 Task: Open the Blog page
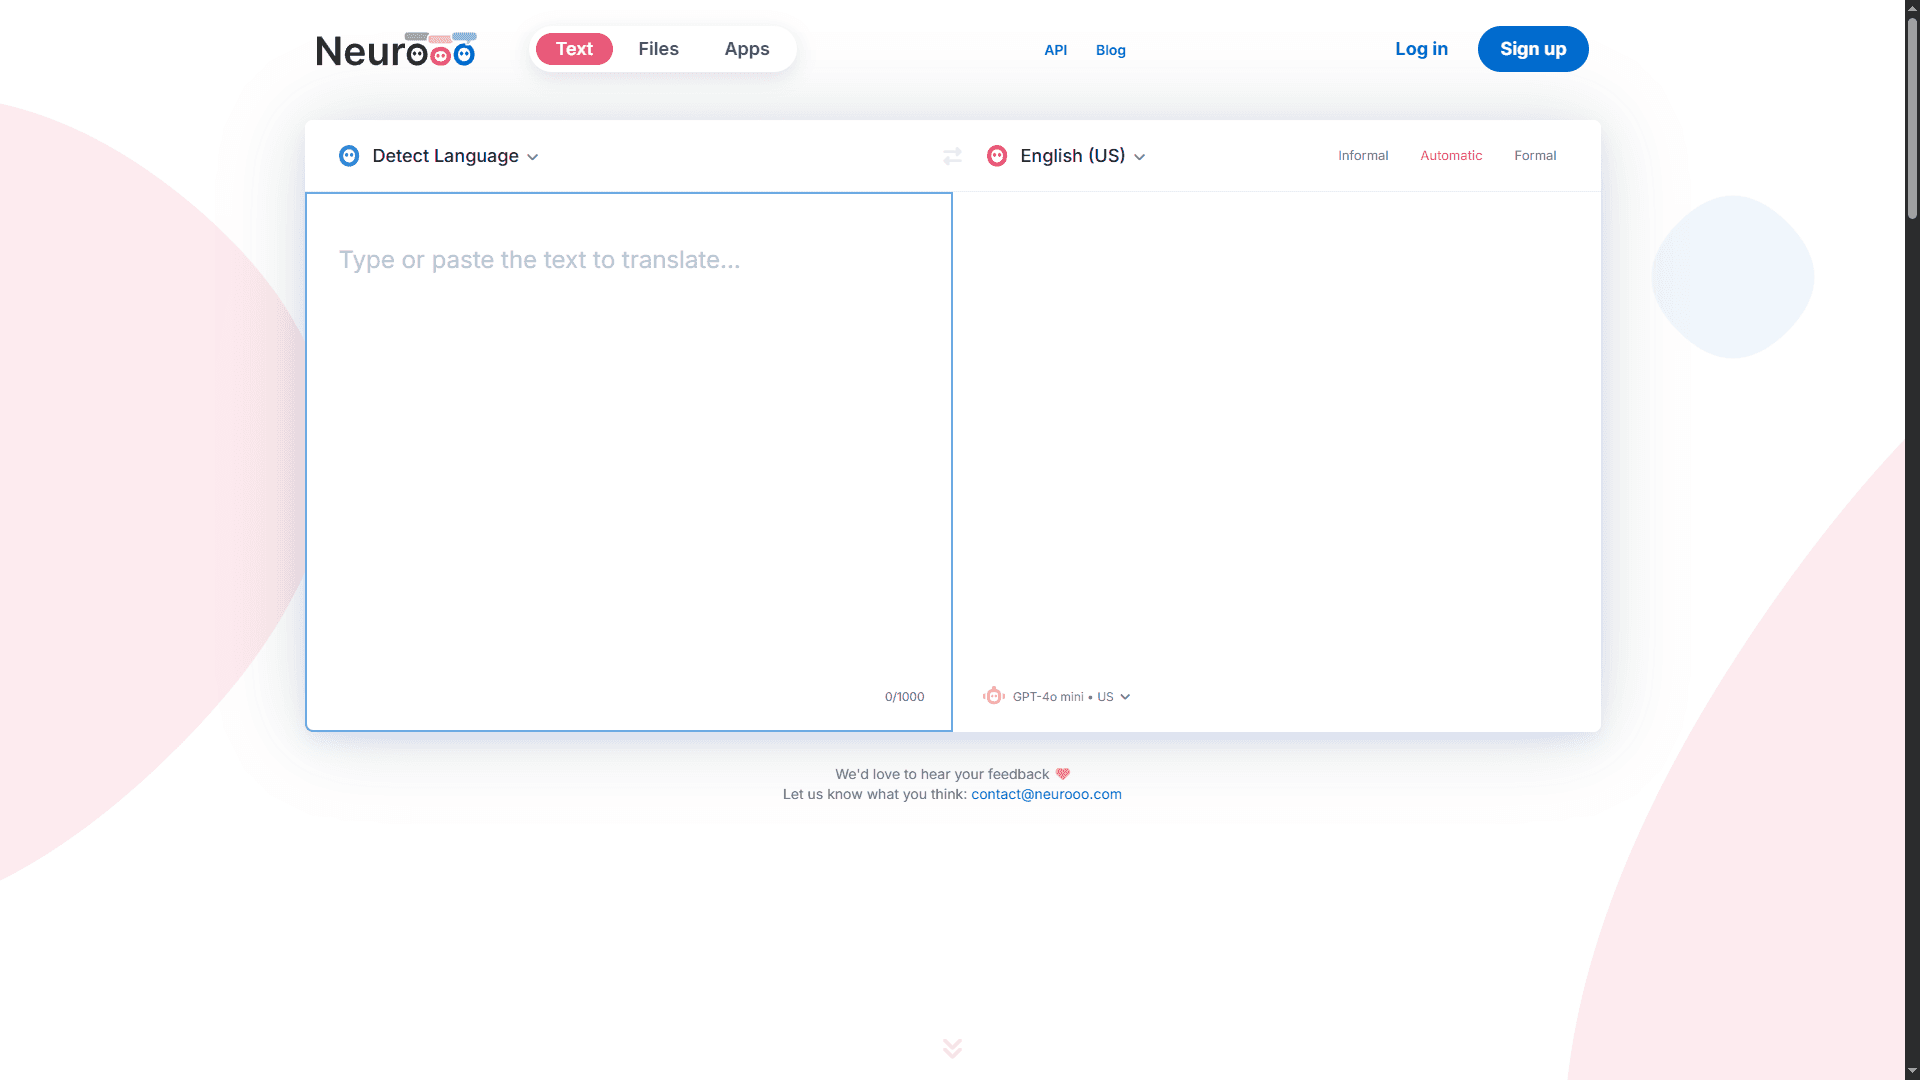click(1110, 50)
